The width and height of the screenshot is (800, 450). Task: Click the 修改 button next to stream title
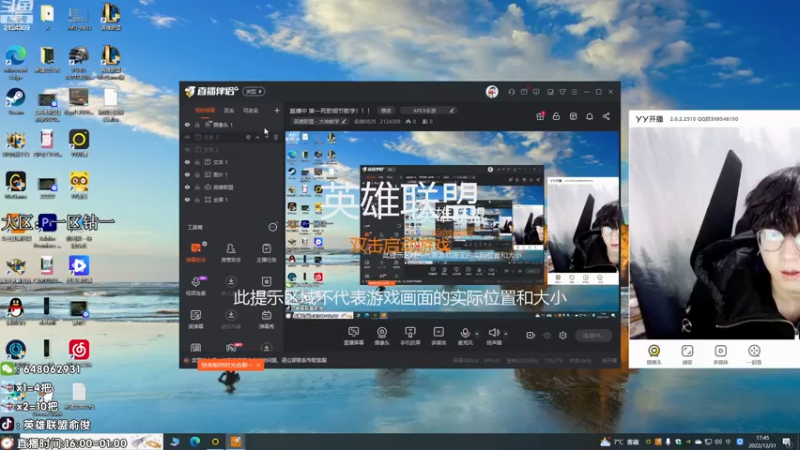(386, 111)
